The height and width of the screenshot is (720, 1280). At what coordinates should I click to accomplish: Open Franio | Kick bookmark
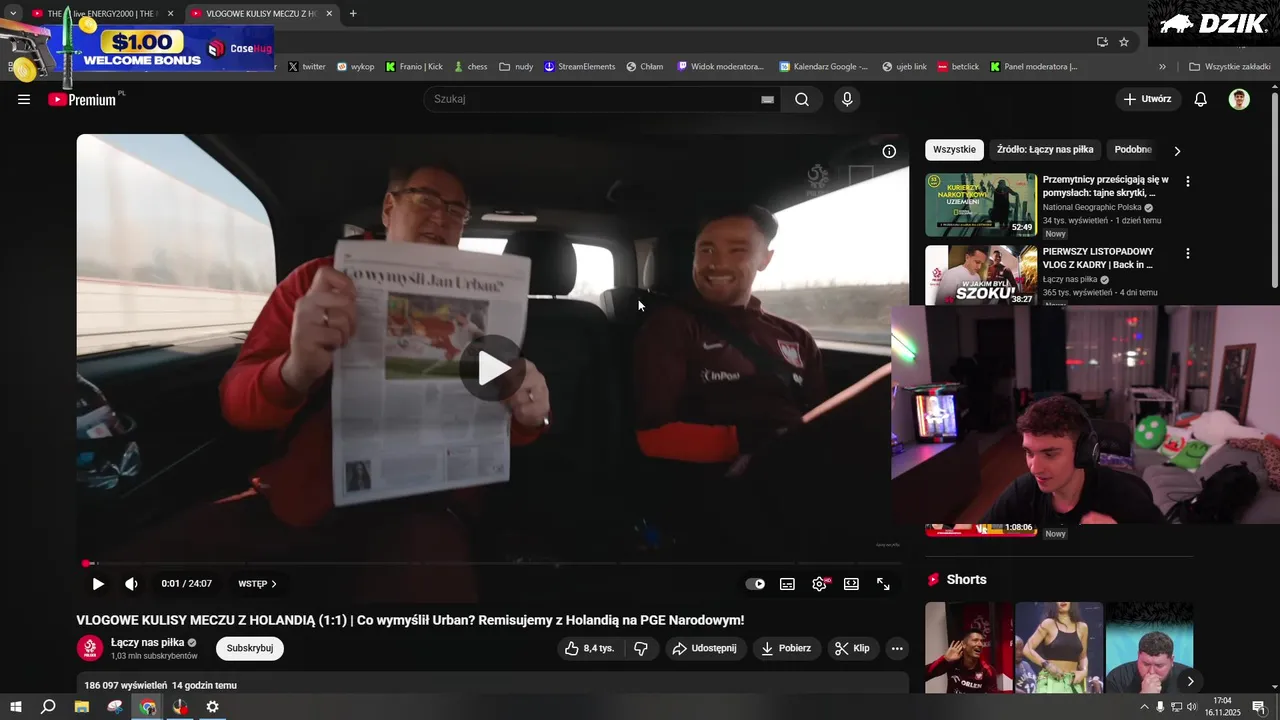click(414, 67)
